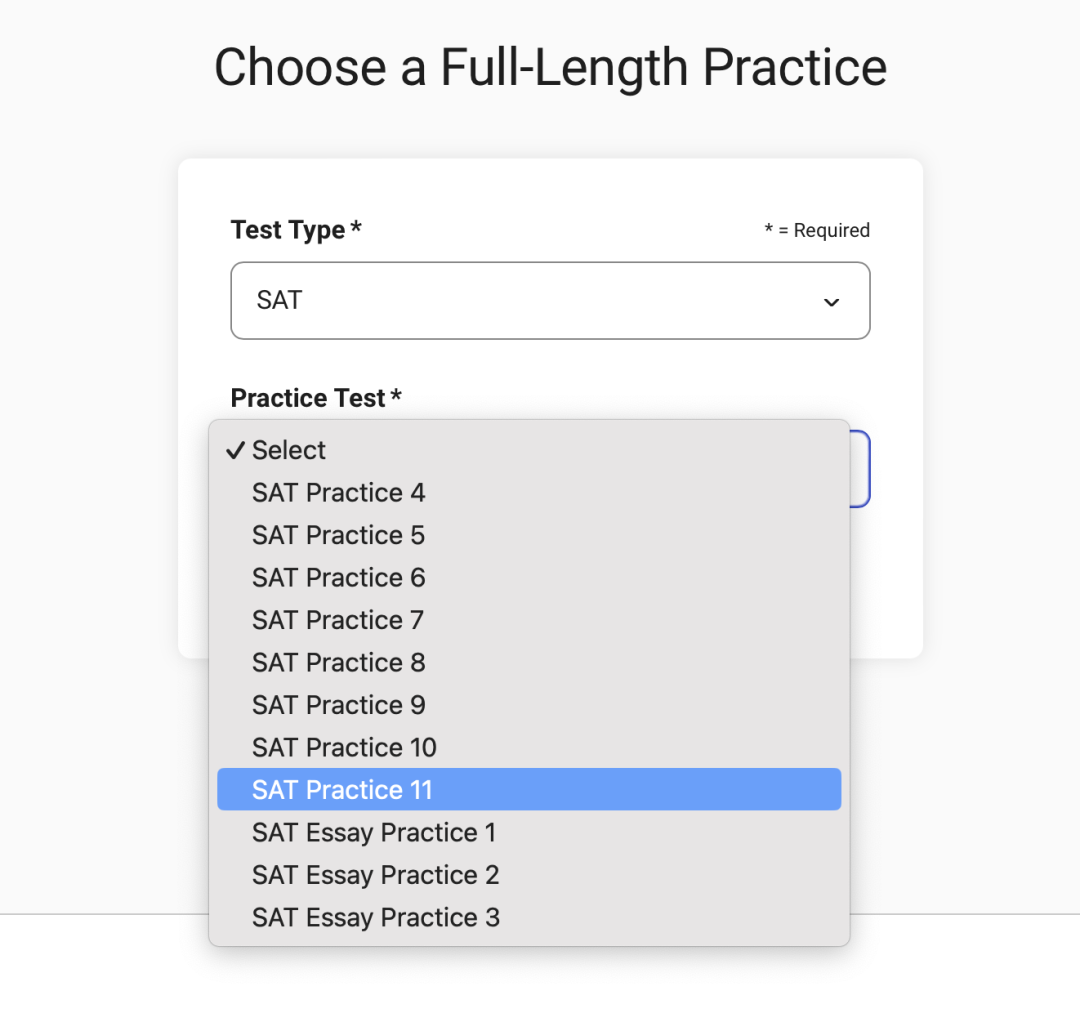The height and width of the screenshot is (1031, 1080).
Task: Choose SAT Essay Practice 3 from the list
Action: [375, 918]
